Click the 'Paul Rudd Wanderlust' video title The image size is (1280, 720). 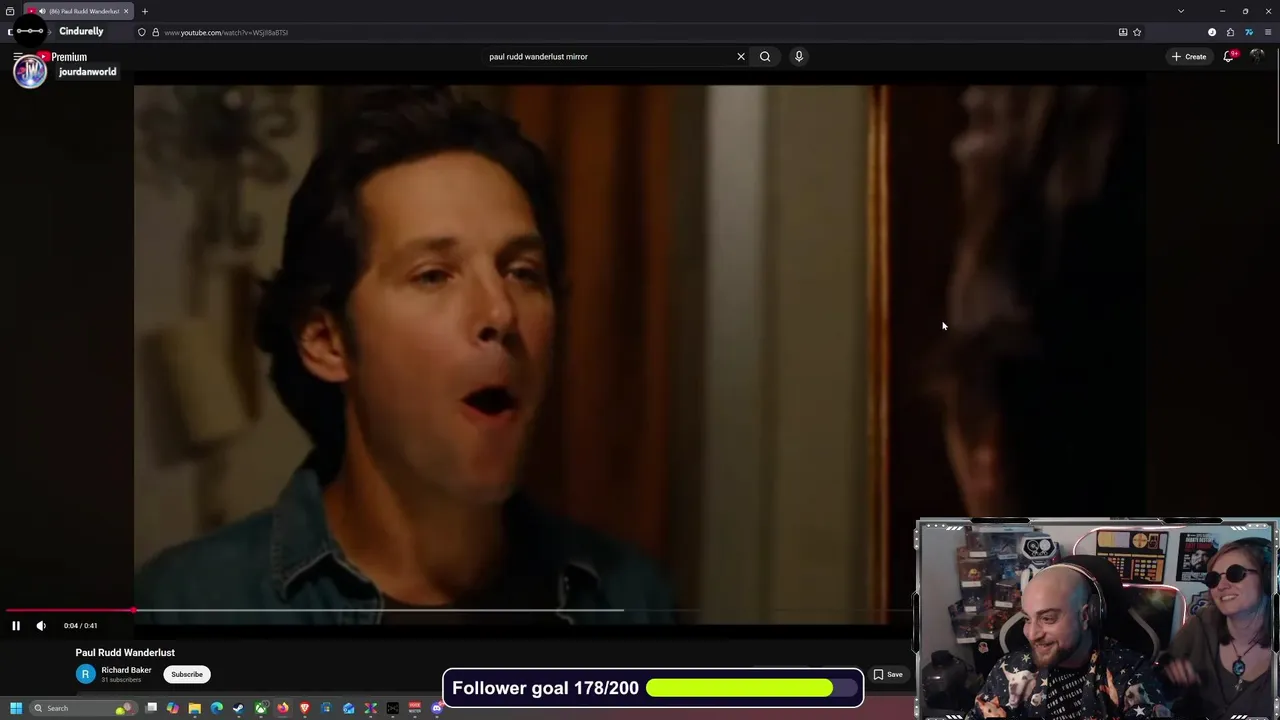pyautogui.click(x=125, y=653)
